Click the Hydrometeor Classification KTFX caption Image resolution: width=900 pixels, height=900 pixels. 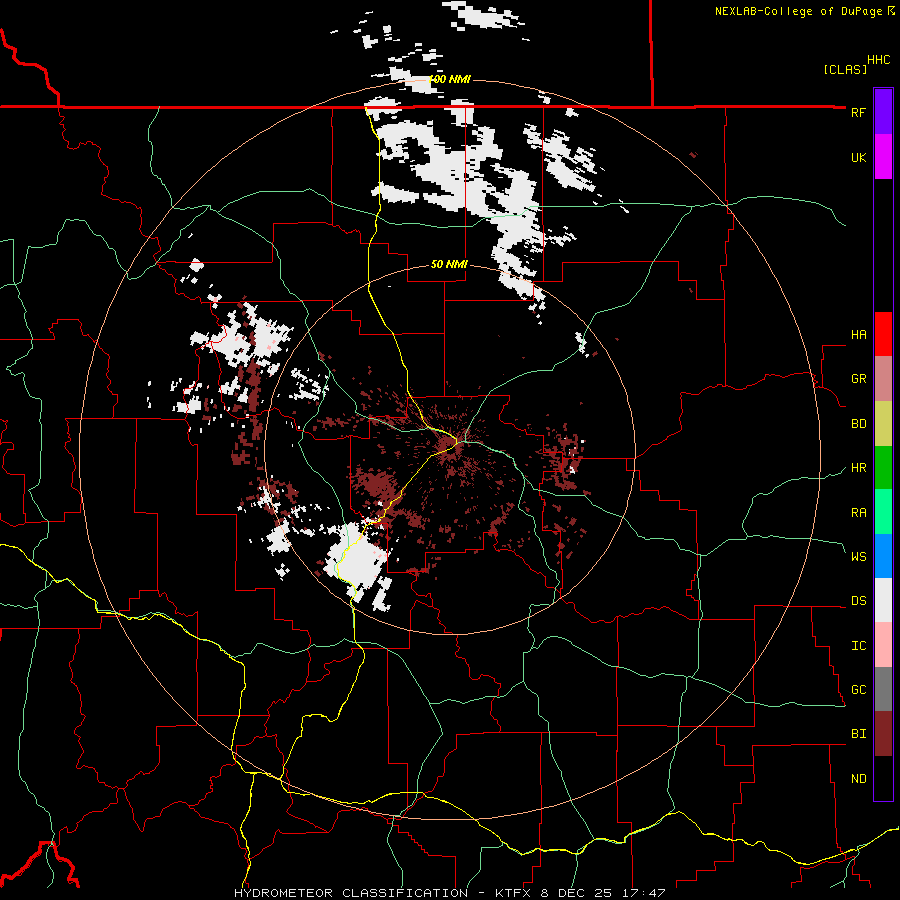point(450,893)
